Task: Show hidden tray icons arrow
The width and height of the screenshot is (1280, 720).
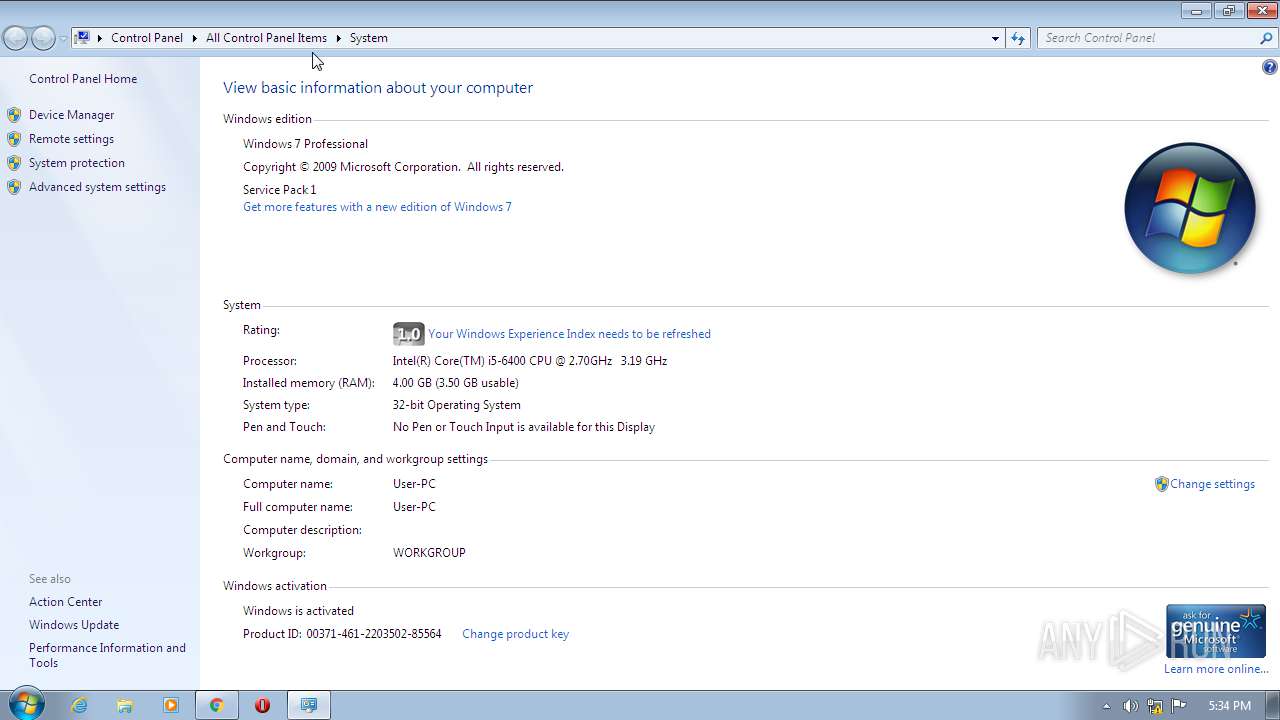Action: tap(1106, 706)
